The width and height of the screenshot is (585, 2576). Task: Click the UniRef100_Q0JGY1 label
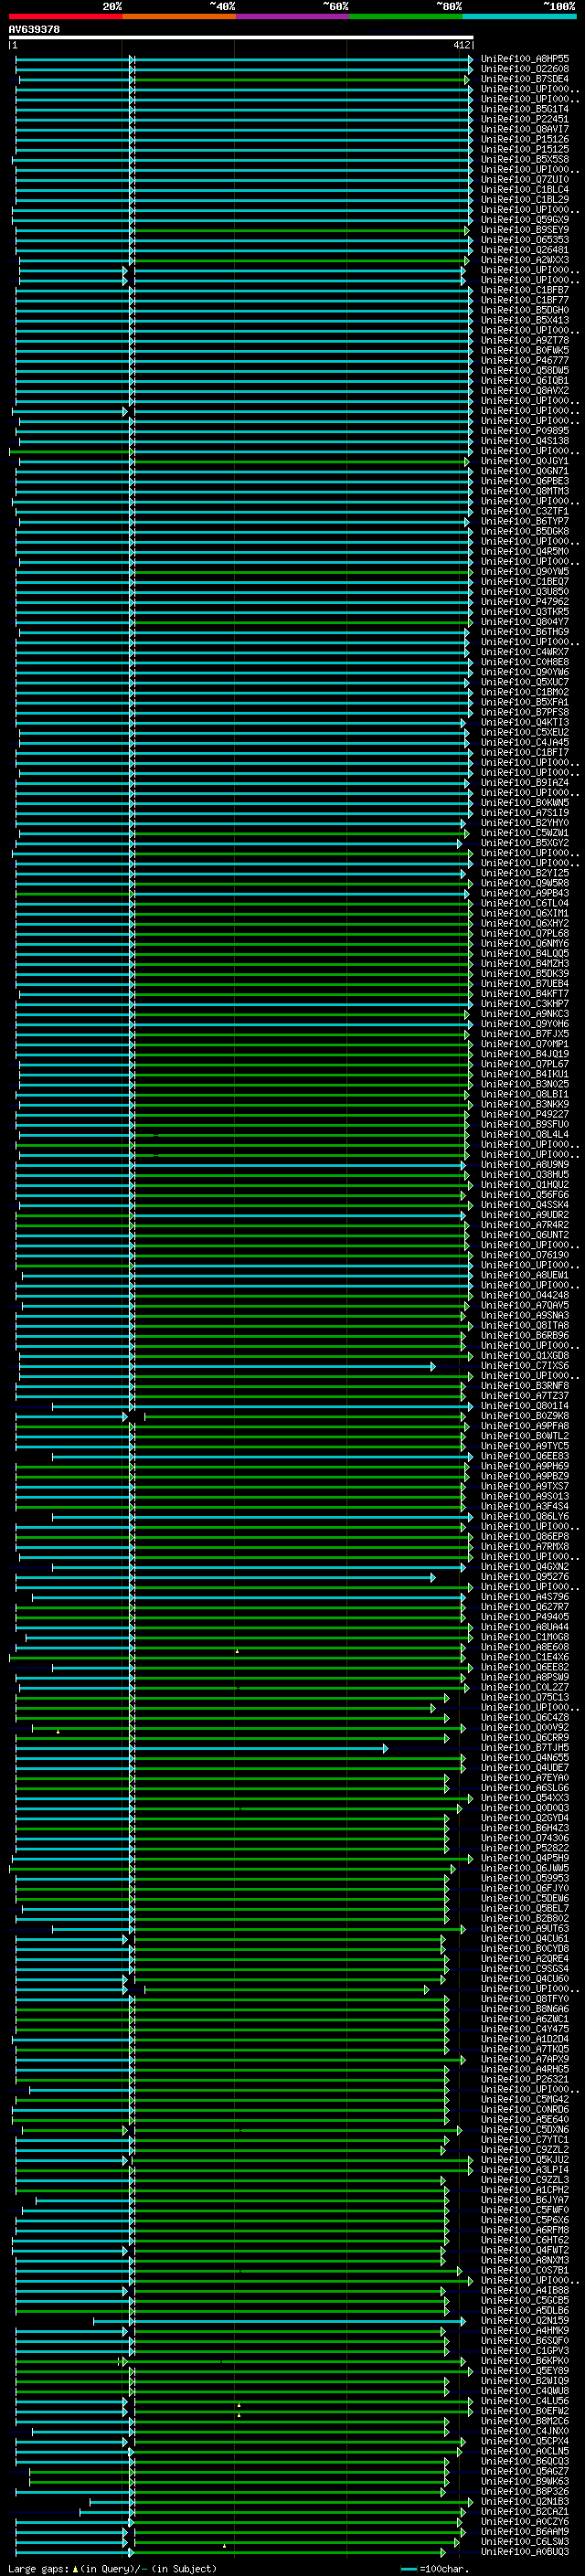[x=525, y=461]
